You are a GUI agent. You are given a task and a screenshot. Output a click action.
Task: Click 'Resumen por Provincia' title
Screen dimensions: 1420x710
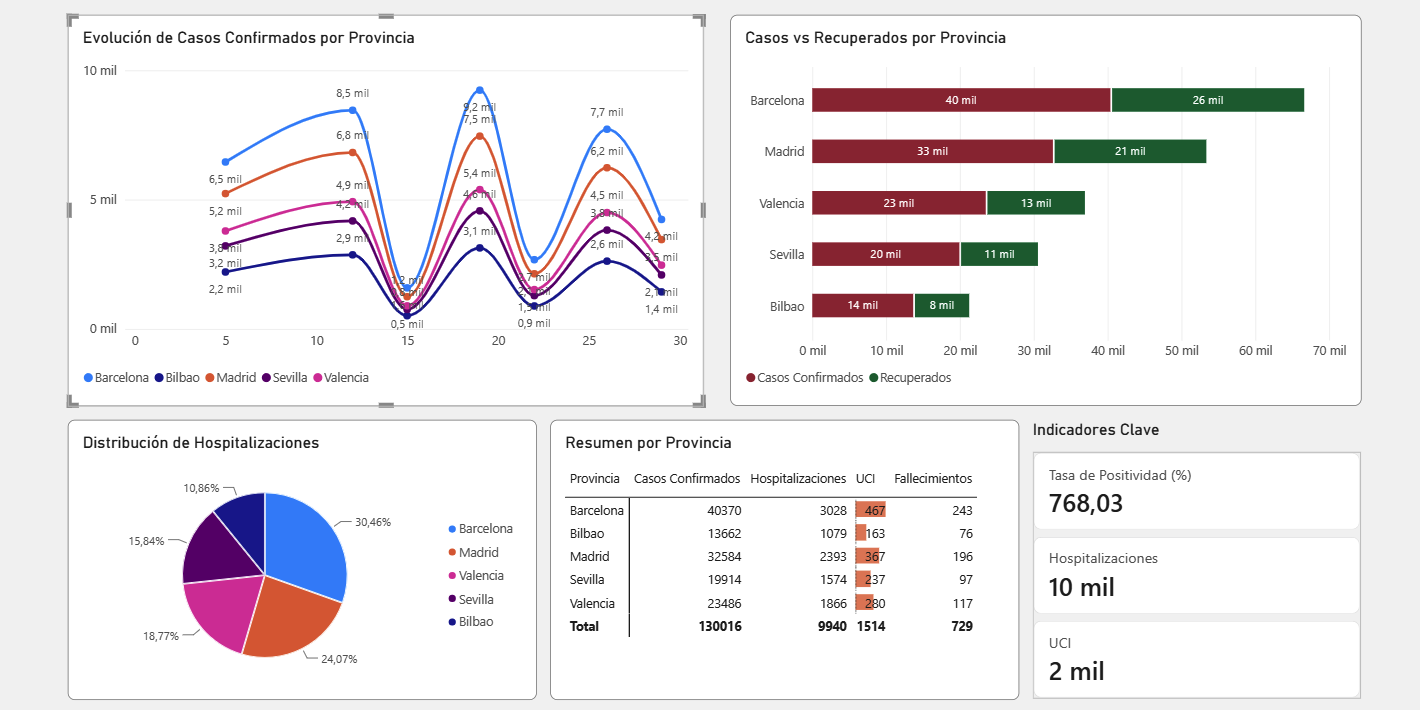[648, 442]
